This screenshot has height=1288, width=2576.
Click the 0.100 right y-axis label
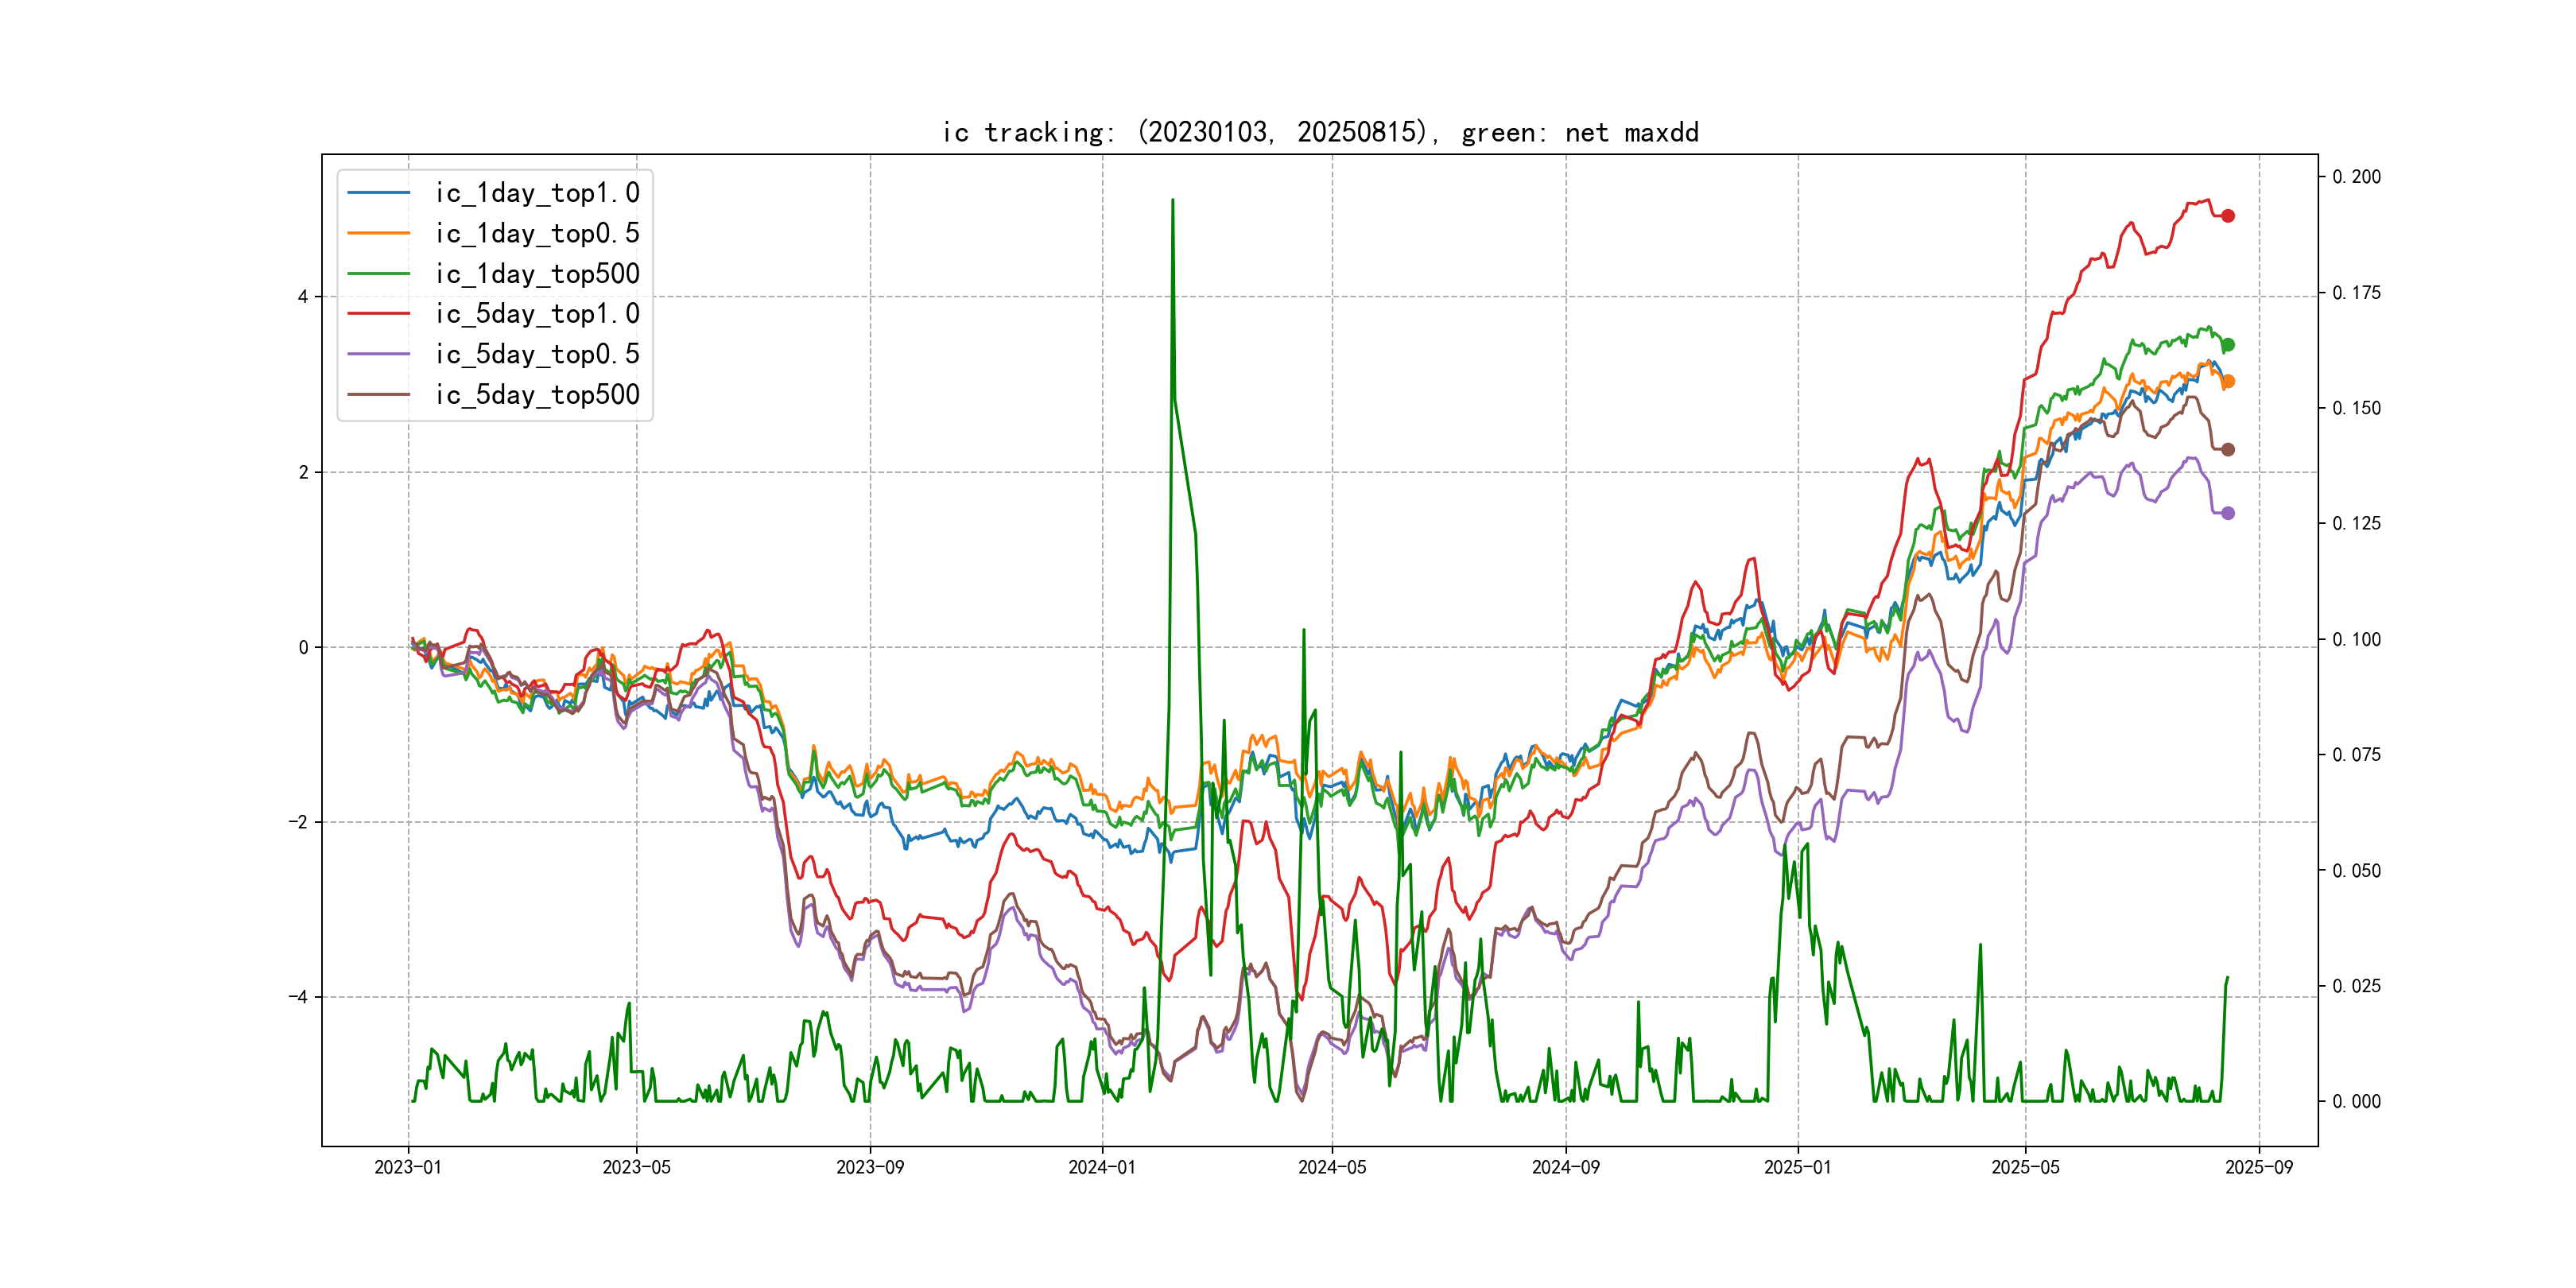pyautogui.click(x=2356, y=639)
